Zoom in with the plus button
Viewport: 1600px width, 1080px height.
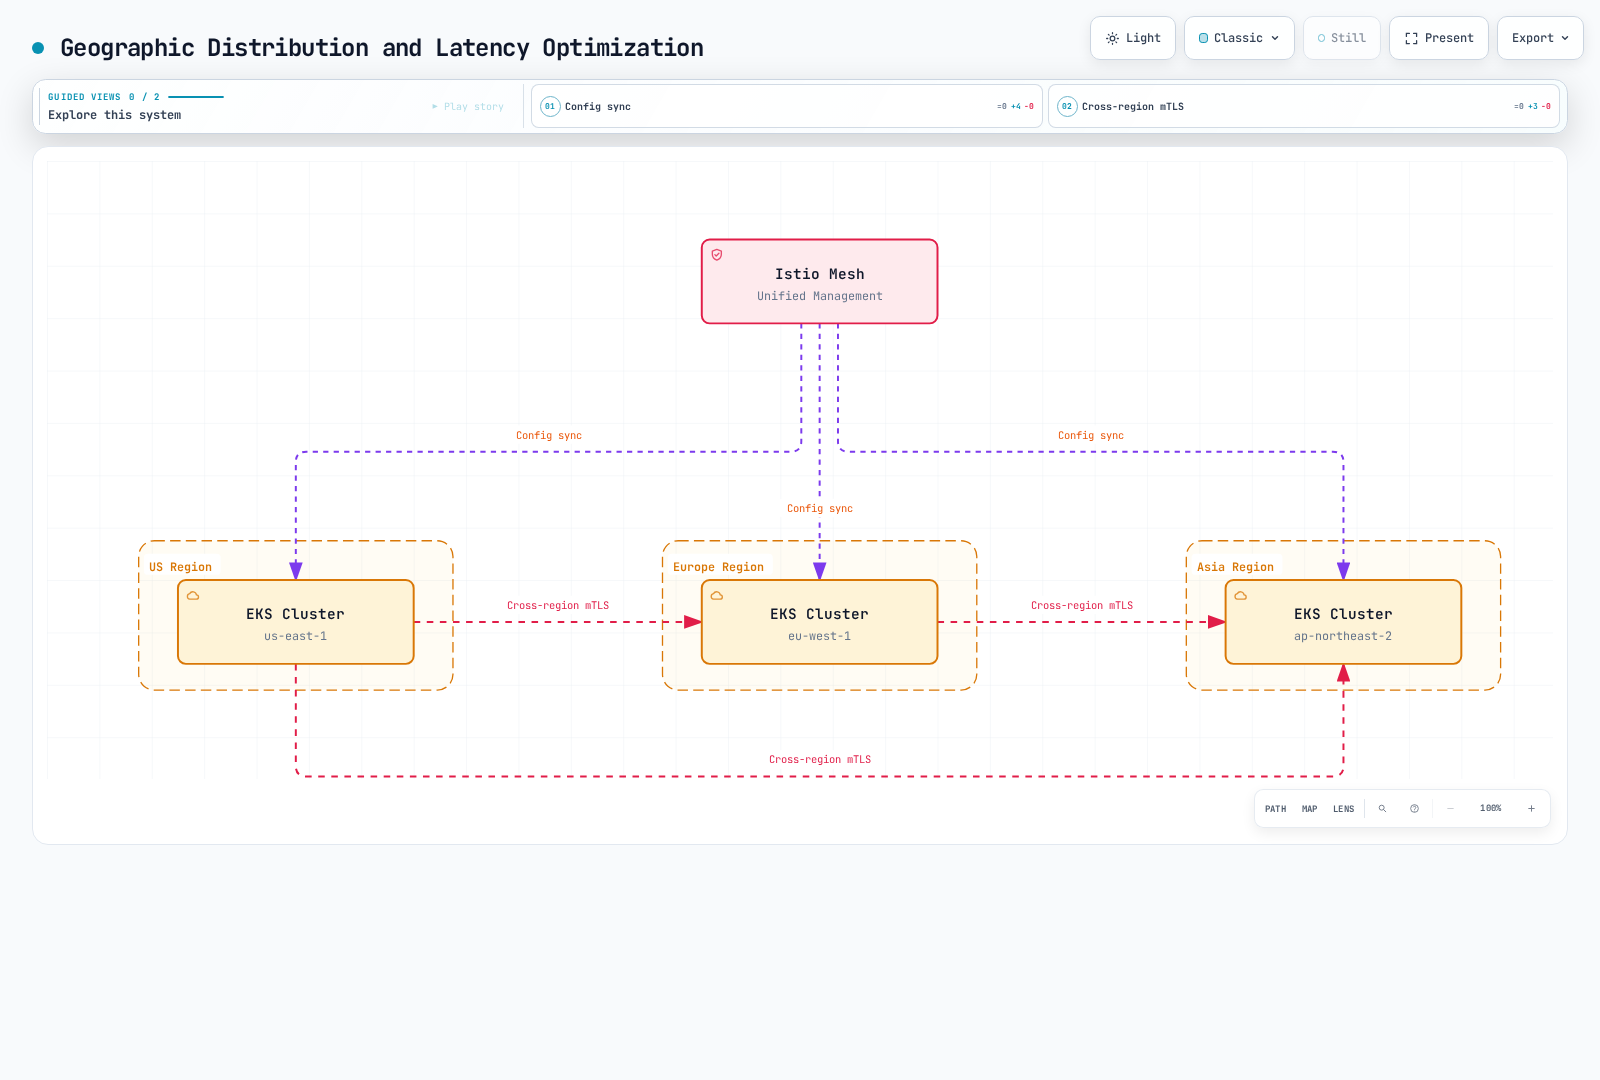(x=1531, y=809)
